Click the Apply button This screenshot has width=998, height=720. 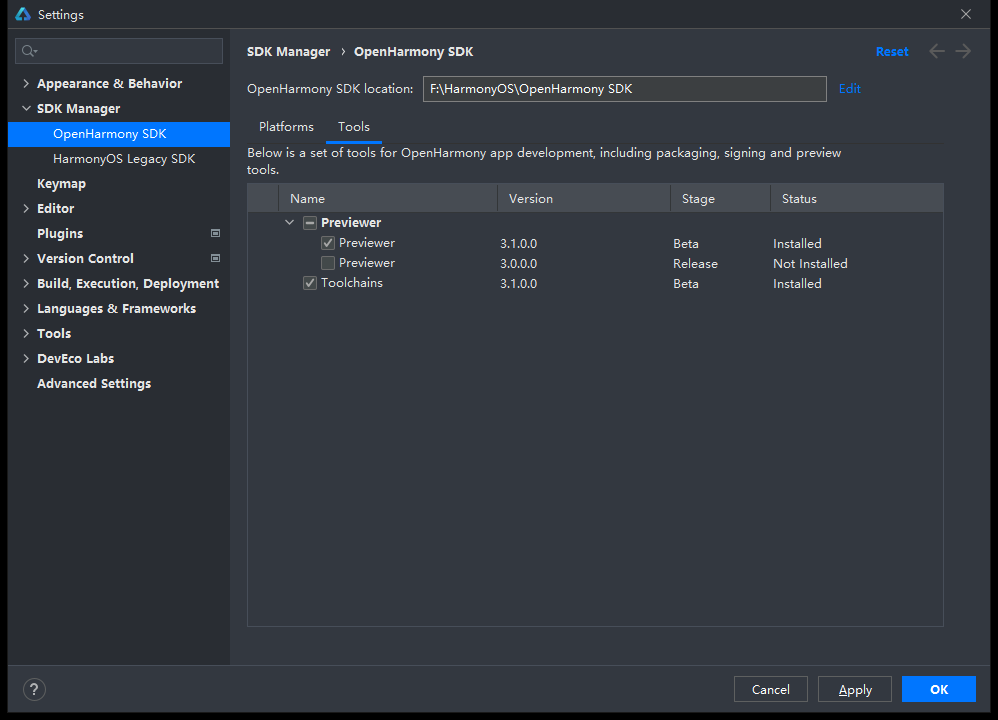(854, 689)
